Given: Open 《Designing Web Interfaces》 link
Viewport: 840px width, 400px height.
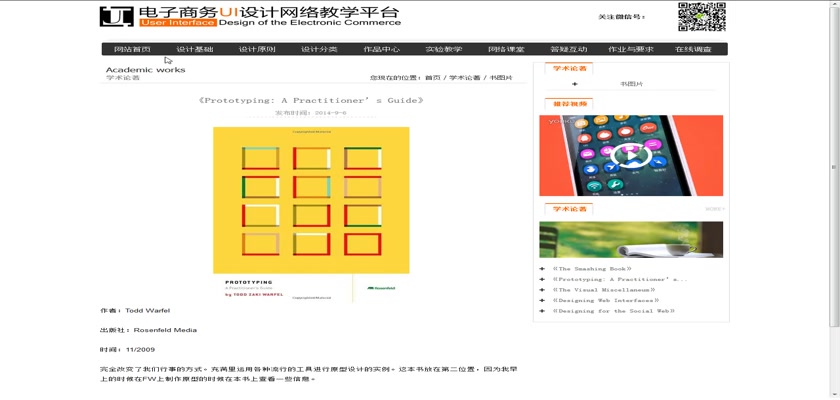Looking at the screenshot, I should [x=605, y=300].
